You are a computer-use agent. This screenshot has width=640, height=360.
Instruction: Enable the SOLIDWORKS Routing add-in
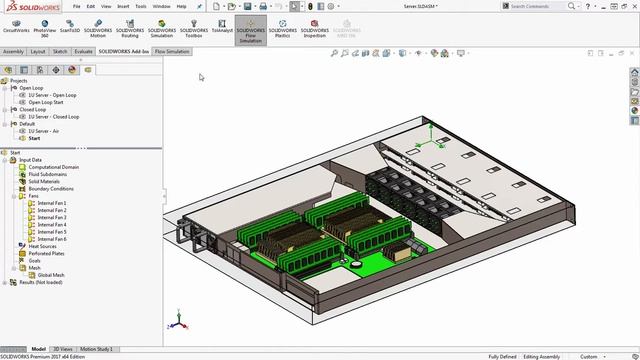pos(130,29)
